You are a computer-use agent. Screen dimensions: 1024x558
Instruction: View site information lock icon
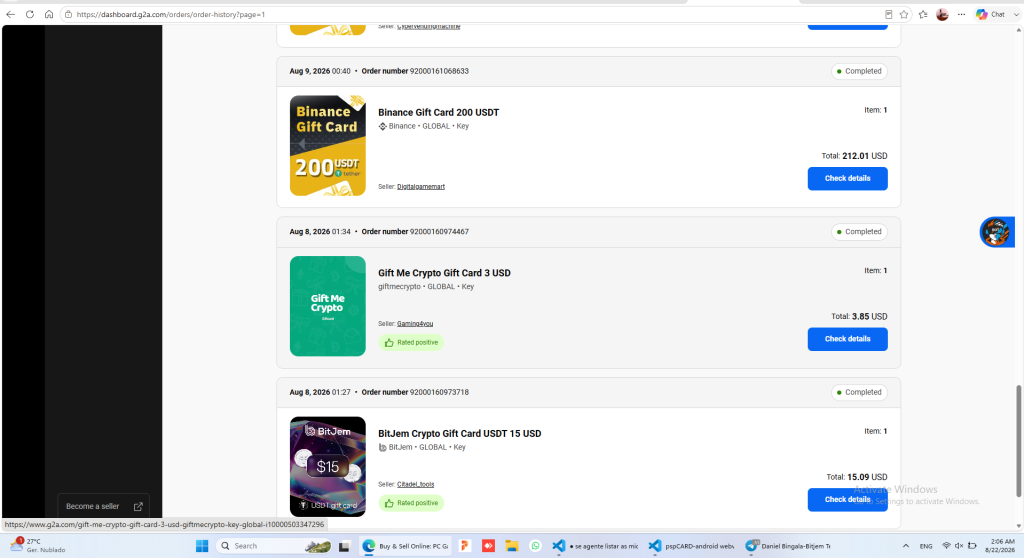pyautogui.click(x=69, y=14)
